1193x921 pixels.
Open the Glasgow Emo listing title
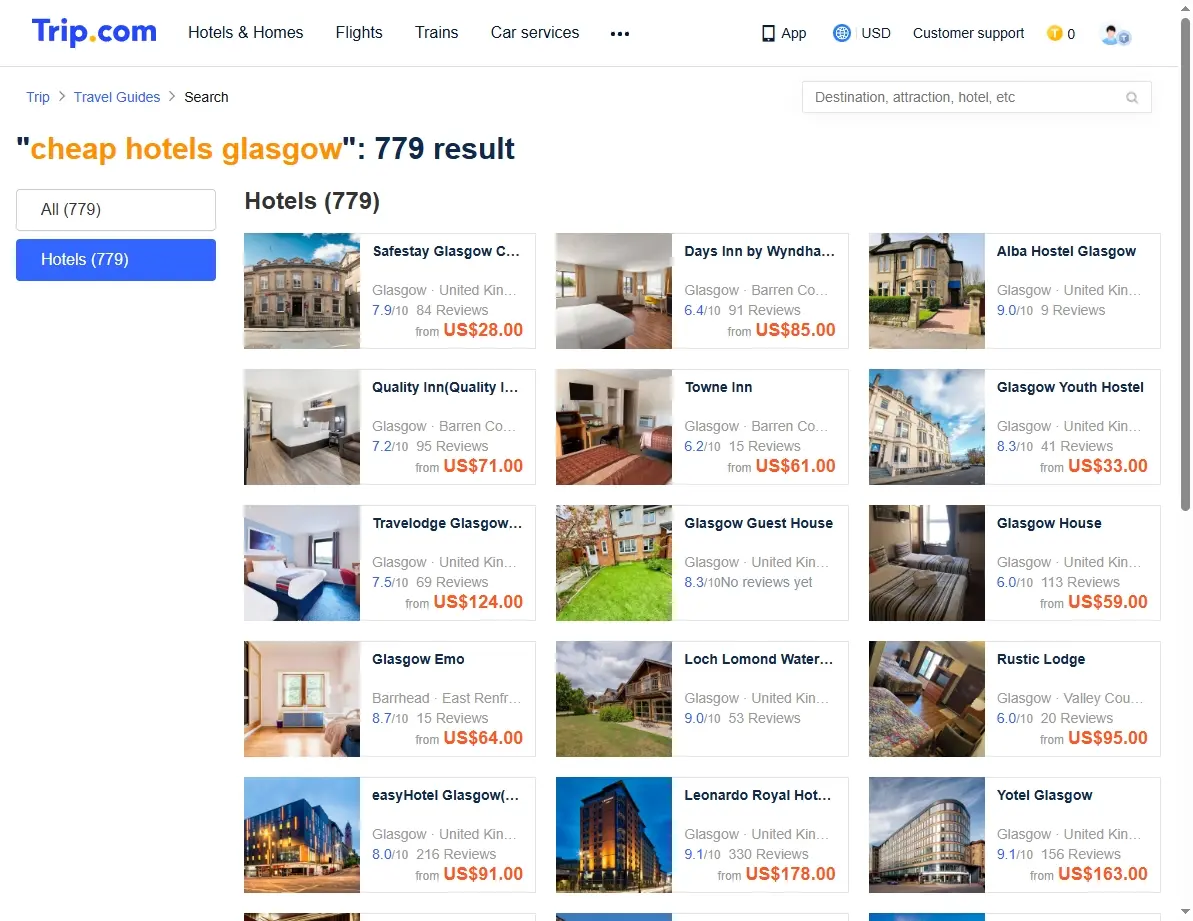(418, 659)
